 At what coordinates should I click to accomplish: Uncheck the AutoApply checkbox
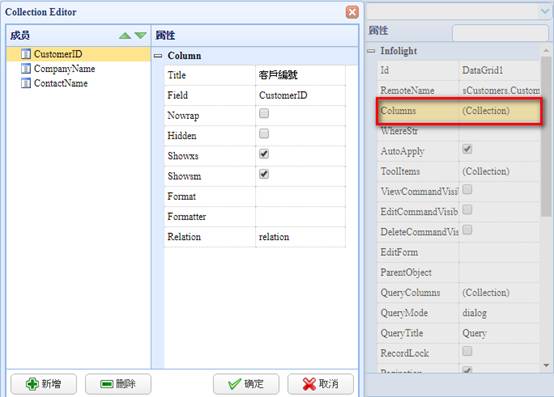[467, 149]
